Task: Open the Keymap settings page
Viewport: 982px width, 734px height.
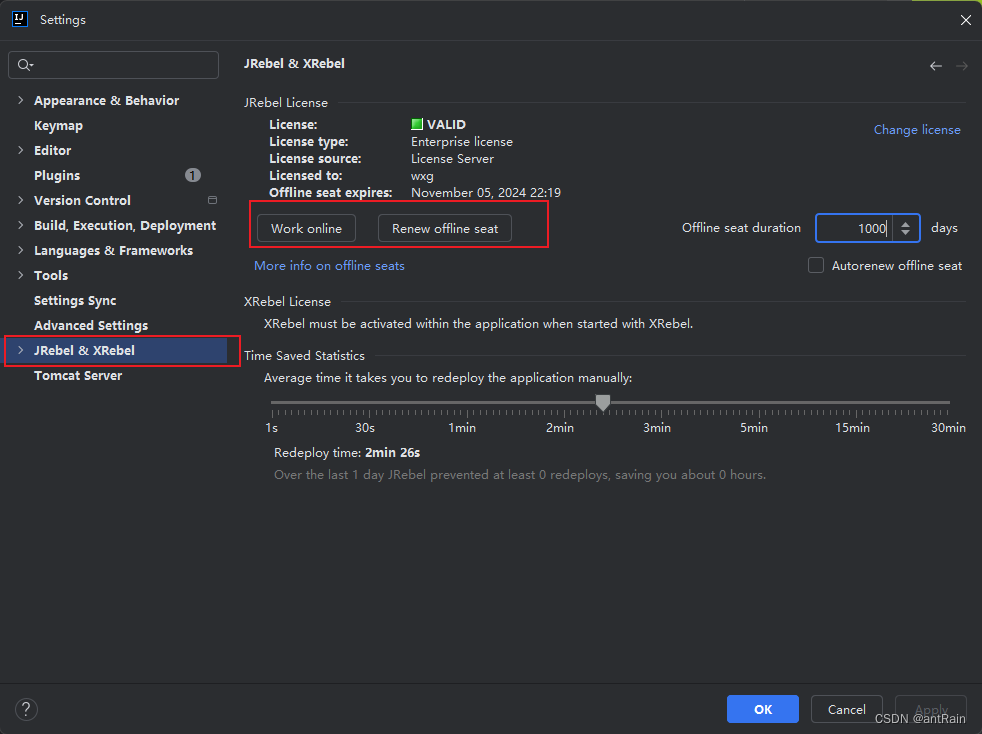Action: [x=58, y=125]
